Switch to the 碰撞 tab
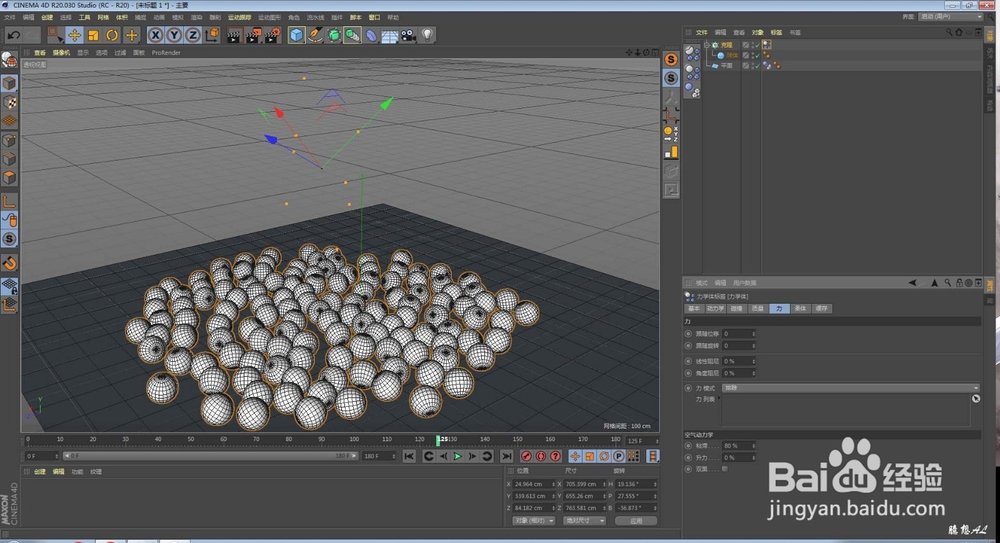Screen dimensions: 1000x543 point(737,308)
